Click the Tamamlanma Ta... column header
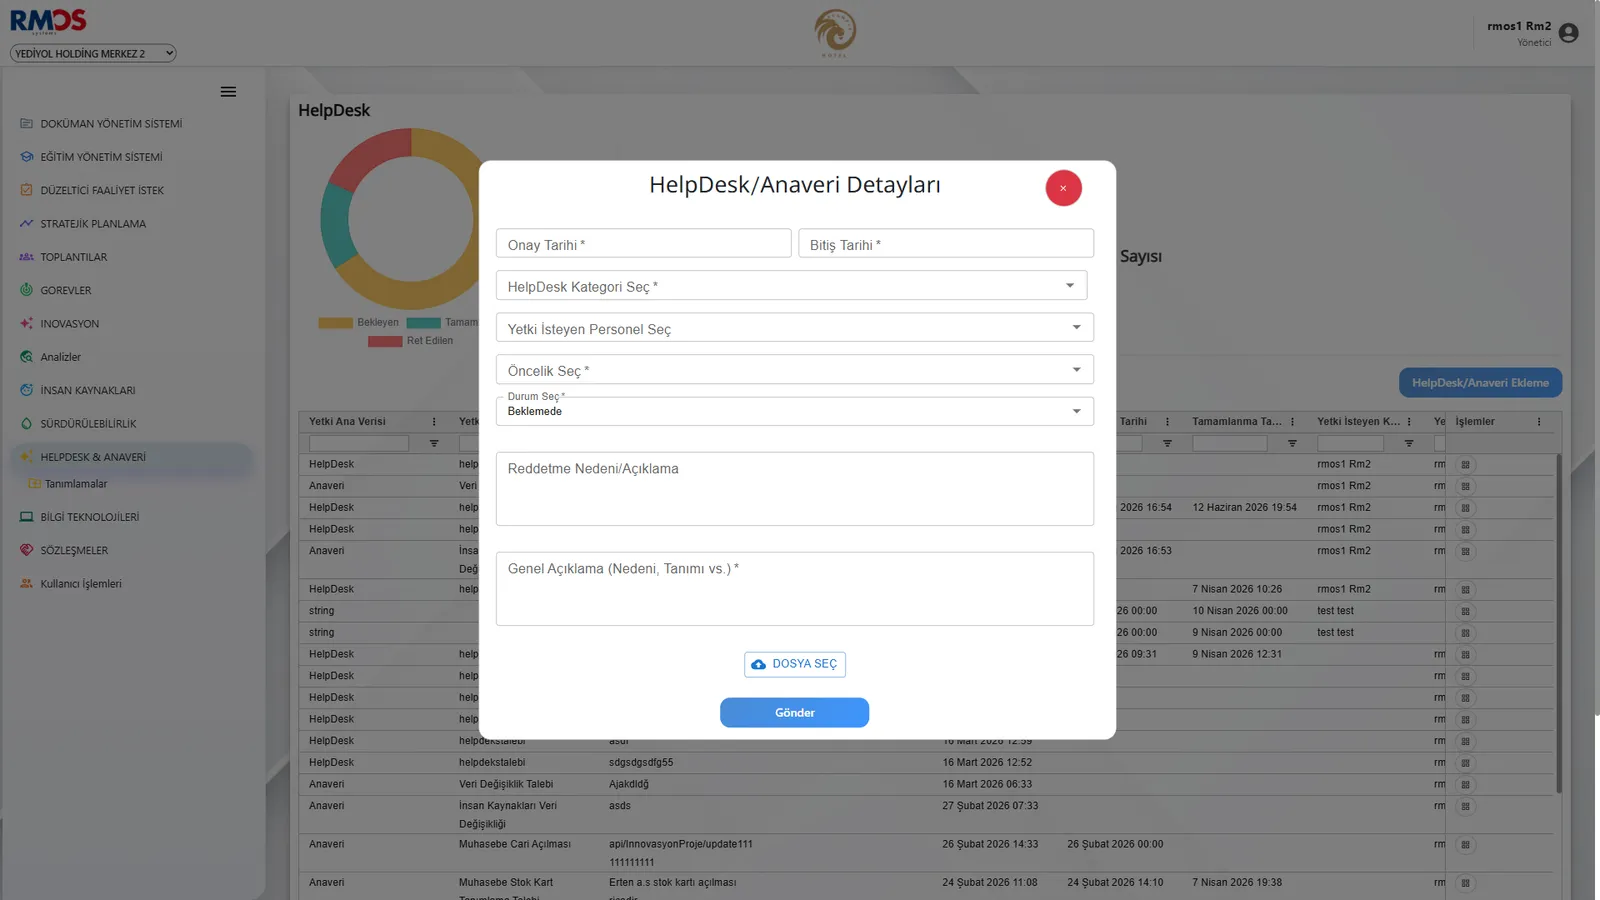The height and width of the screenshot is (900, 1600). pyautogui.click(x=1237, y=422)
